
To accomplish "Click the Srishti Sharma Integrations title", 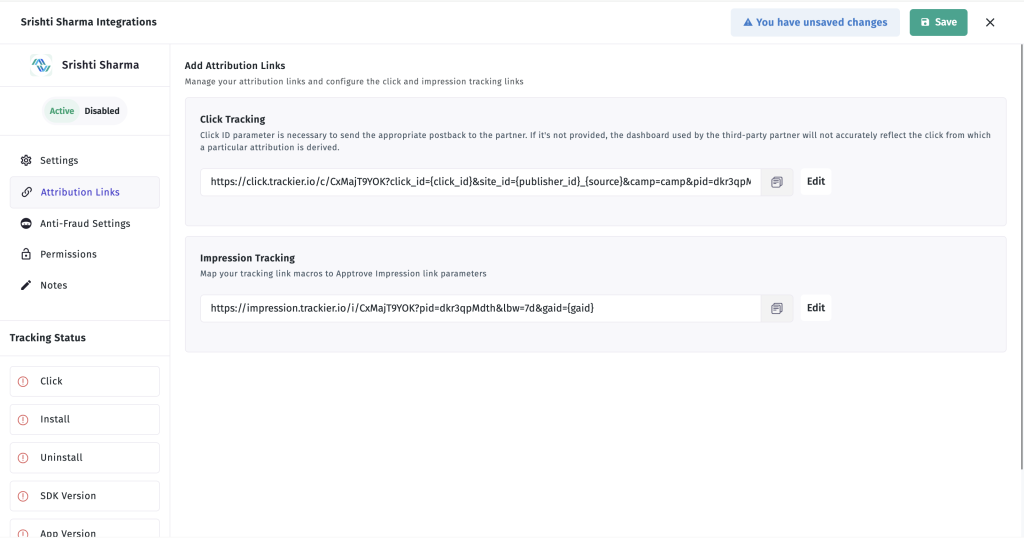I will click(89, 22).
